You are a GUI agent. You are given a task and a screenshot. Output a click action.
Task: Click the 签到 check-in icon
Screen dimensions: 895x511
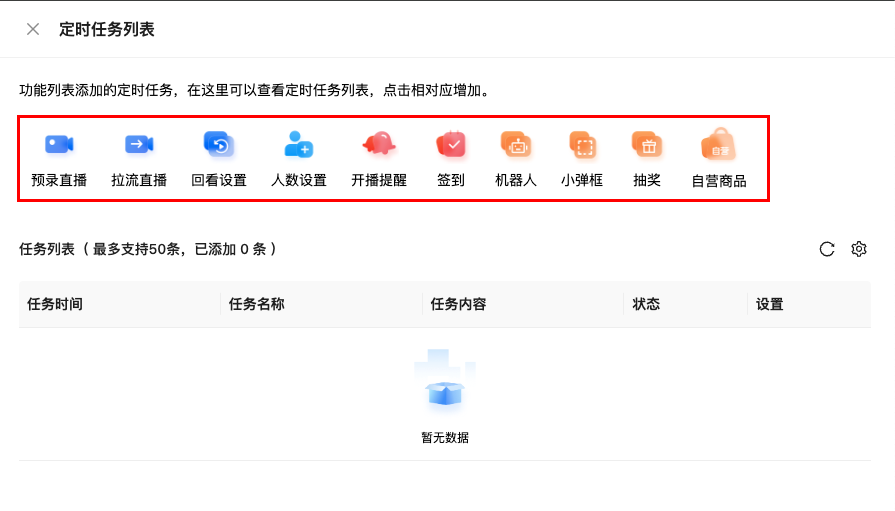(451, 145)
